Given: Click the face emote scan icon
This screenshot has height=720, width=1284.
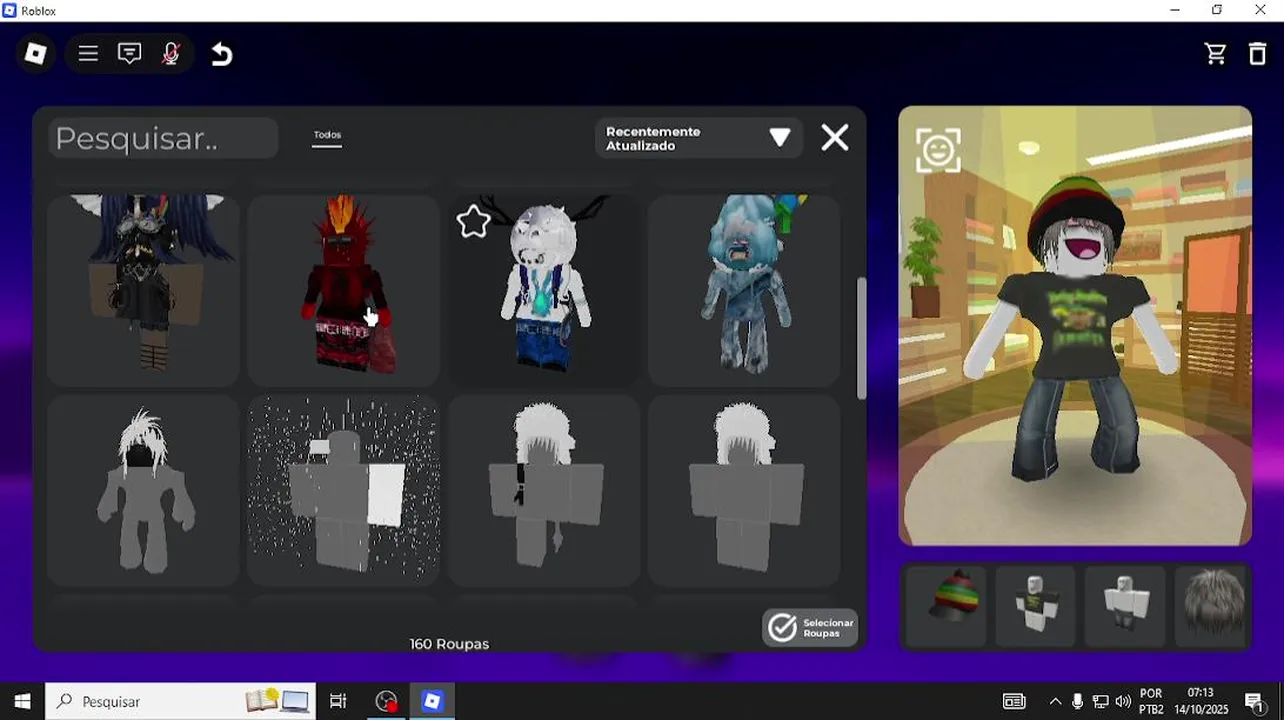Looking at the screenshot, I should tap(938, 150).
